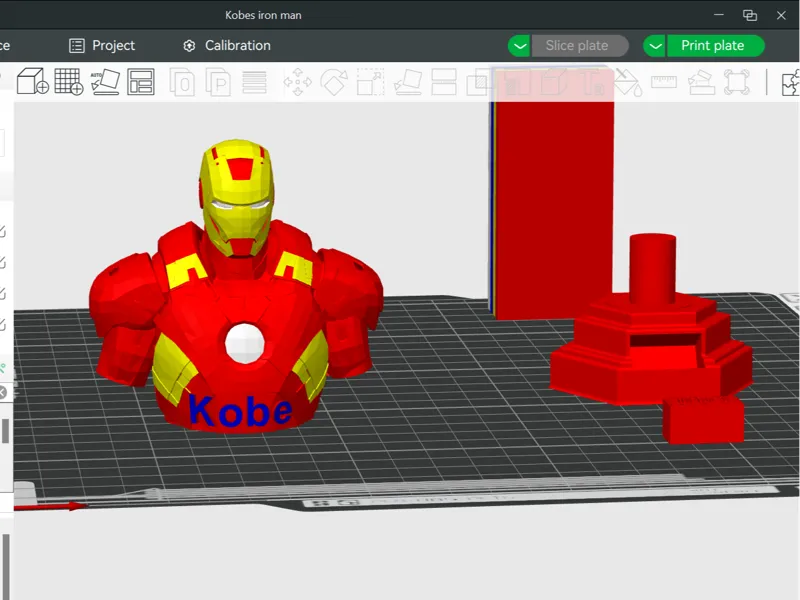This screenshot has width=800, height=600.
Task: Select the Iron Man bust model
Action: [236, 286]
